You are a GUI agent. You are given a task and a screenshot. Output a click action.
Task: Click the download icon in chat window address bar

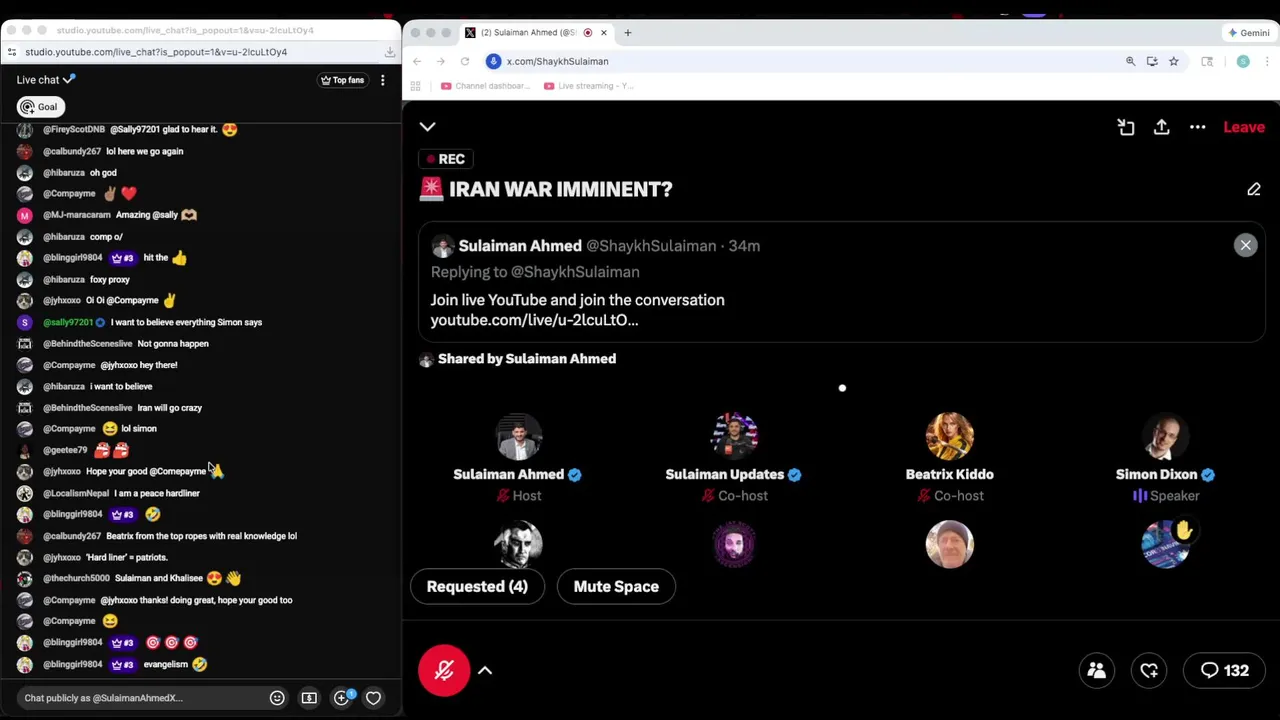pyautogui.click(x=390, y=52)
